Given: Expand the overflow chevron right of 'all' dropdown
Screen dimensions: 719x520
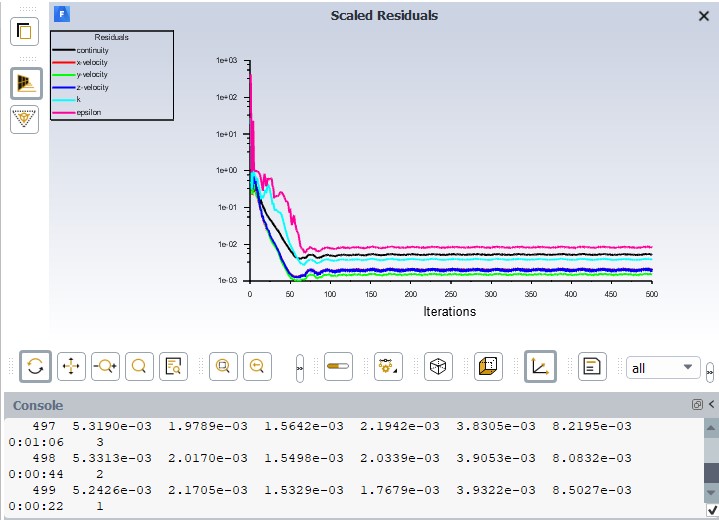Looking at the screenshot, I should [710, 372].
